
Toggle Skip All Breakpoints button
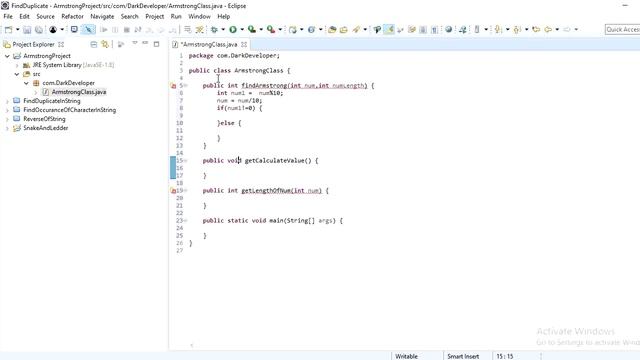88,29
